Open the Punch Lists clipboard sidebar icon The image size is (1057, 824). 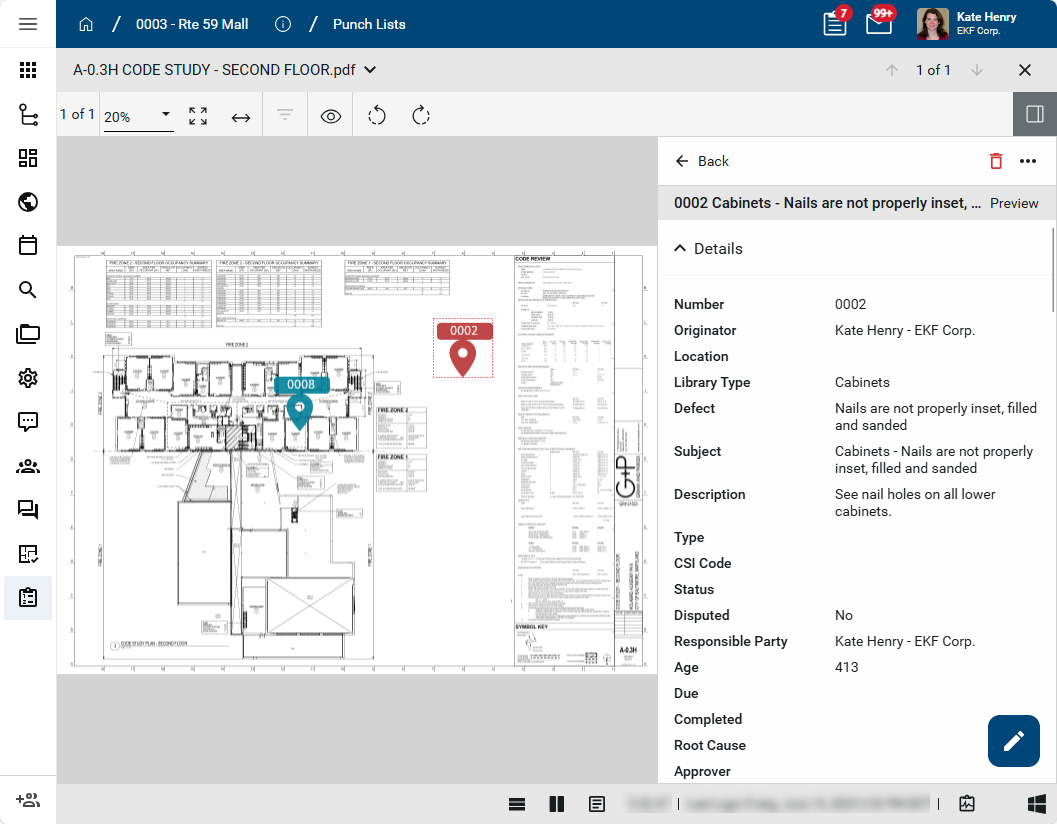pos(28,598)
